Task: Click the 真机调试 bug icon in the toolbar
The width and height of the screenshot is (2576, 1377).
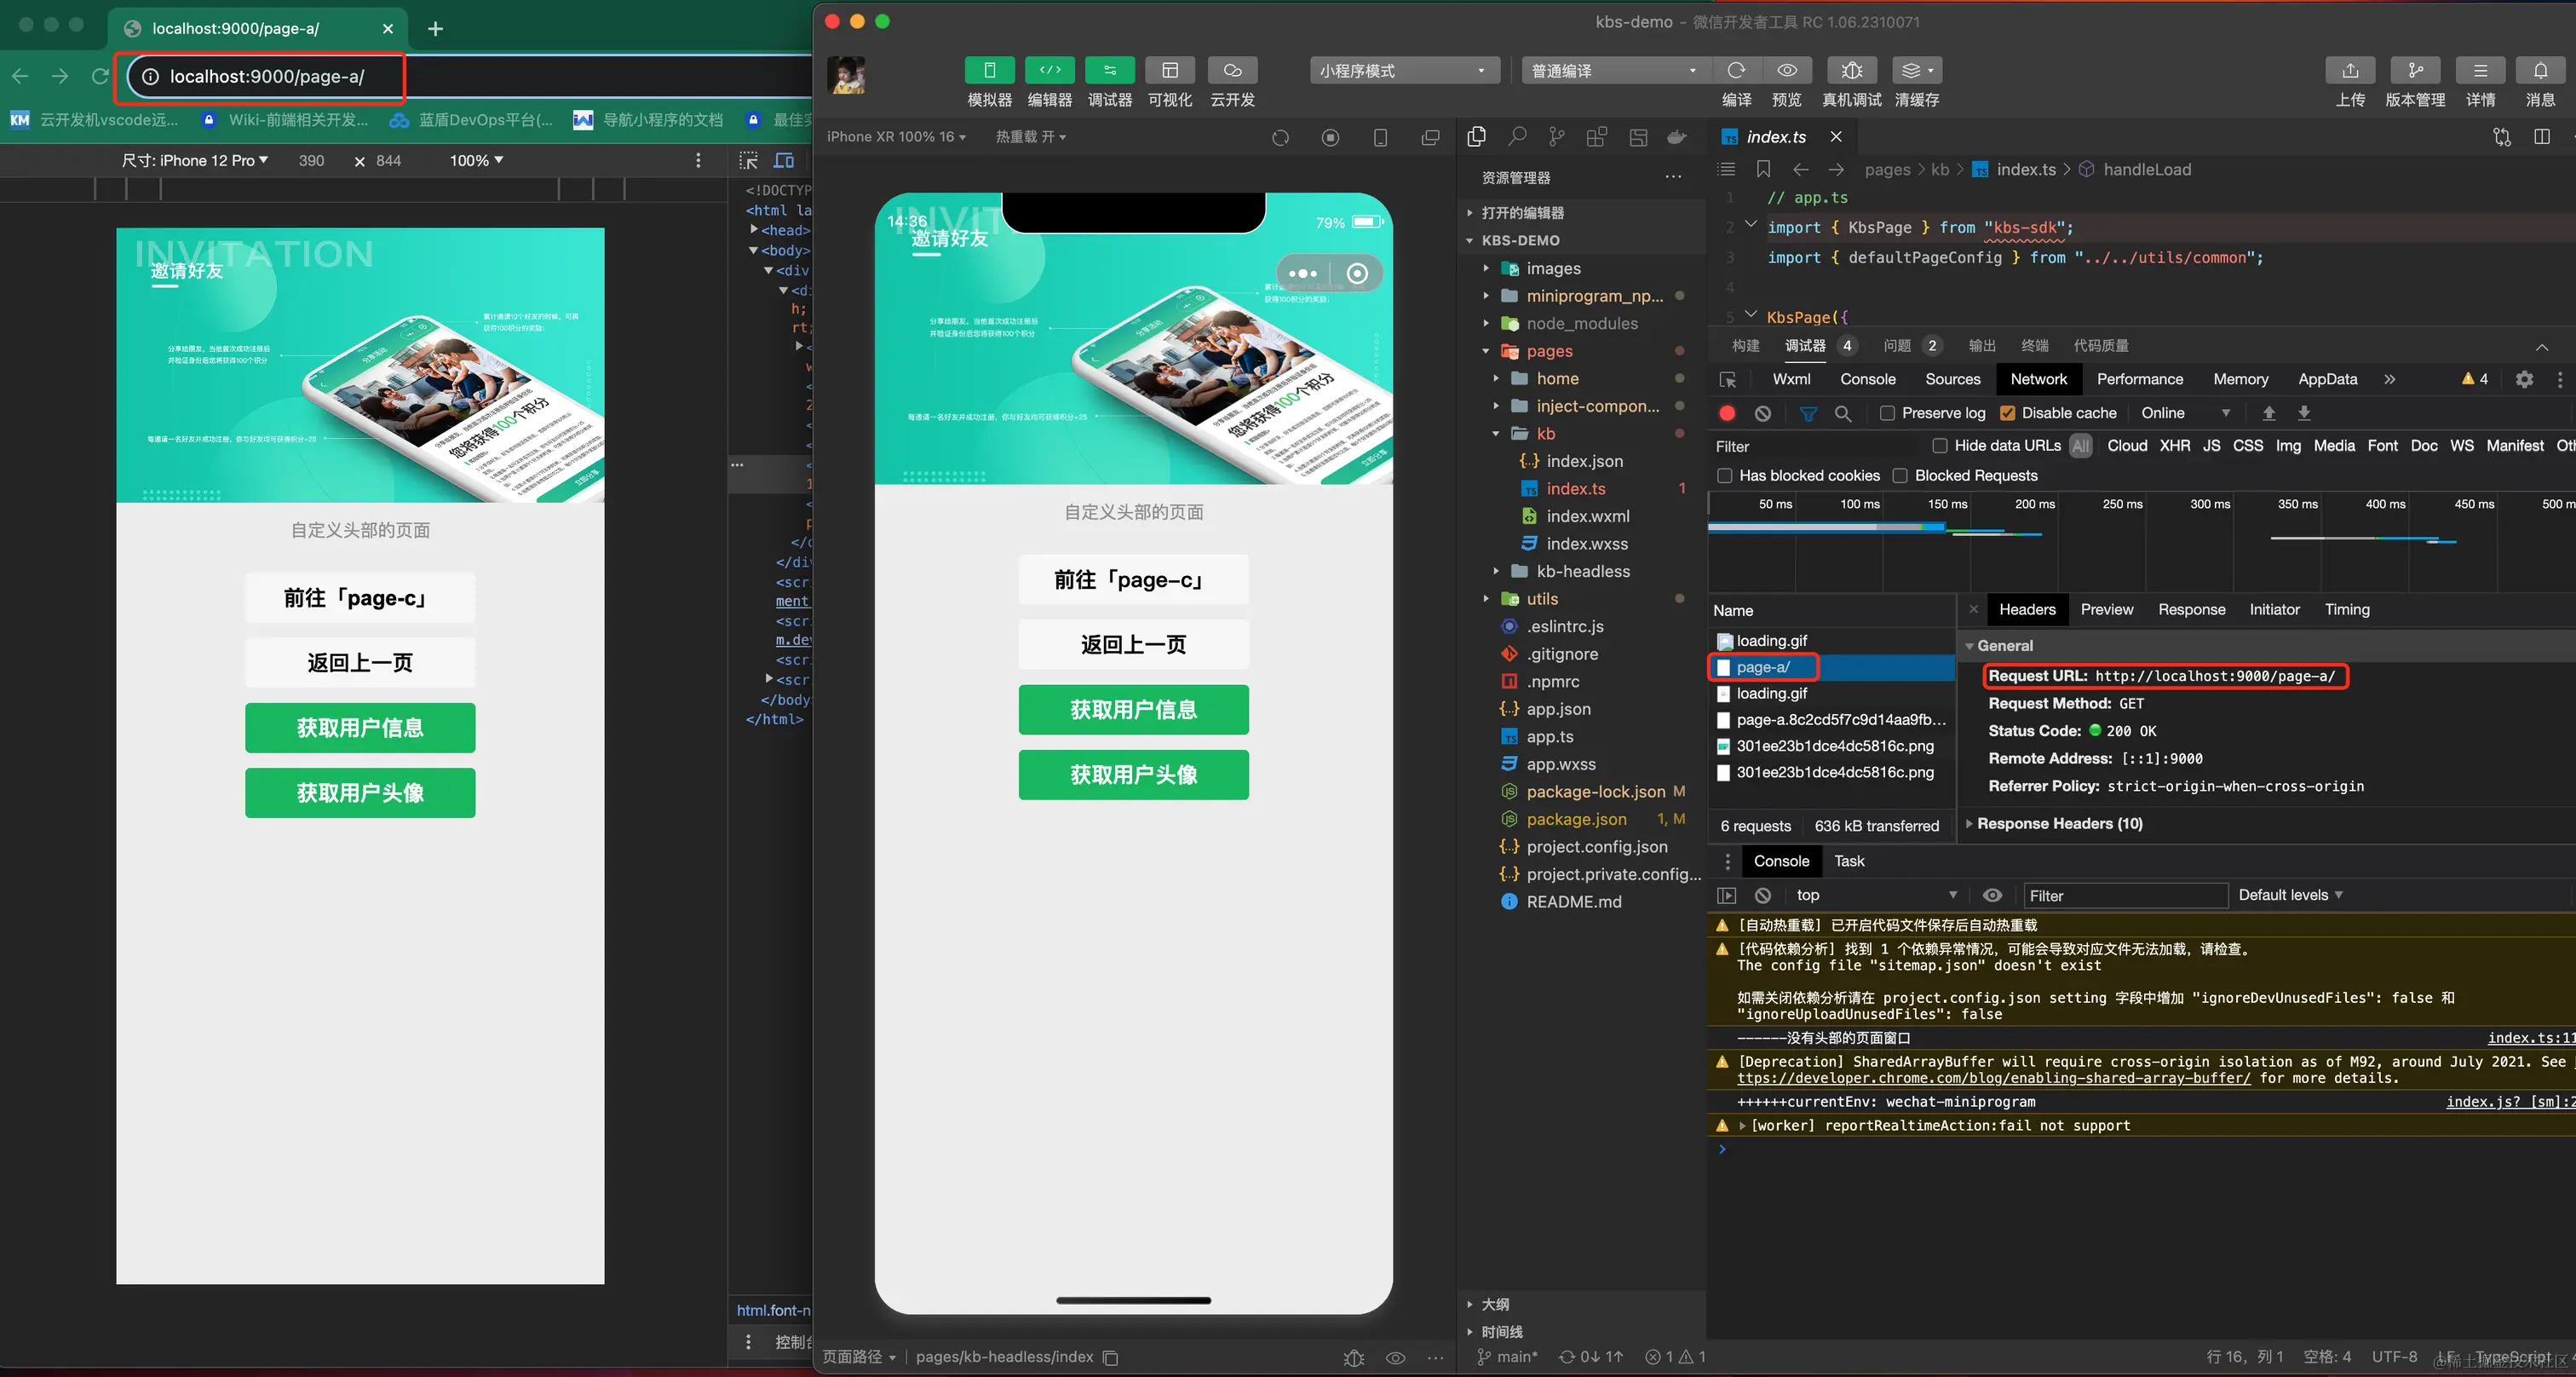Action: click(1851, 71)
